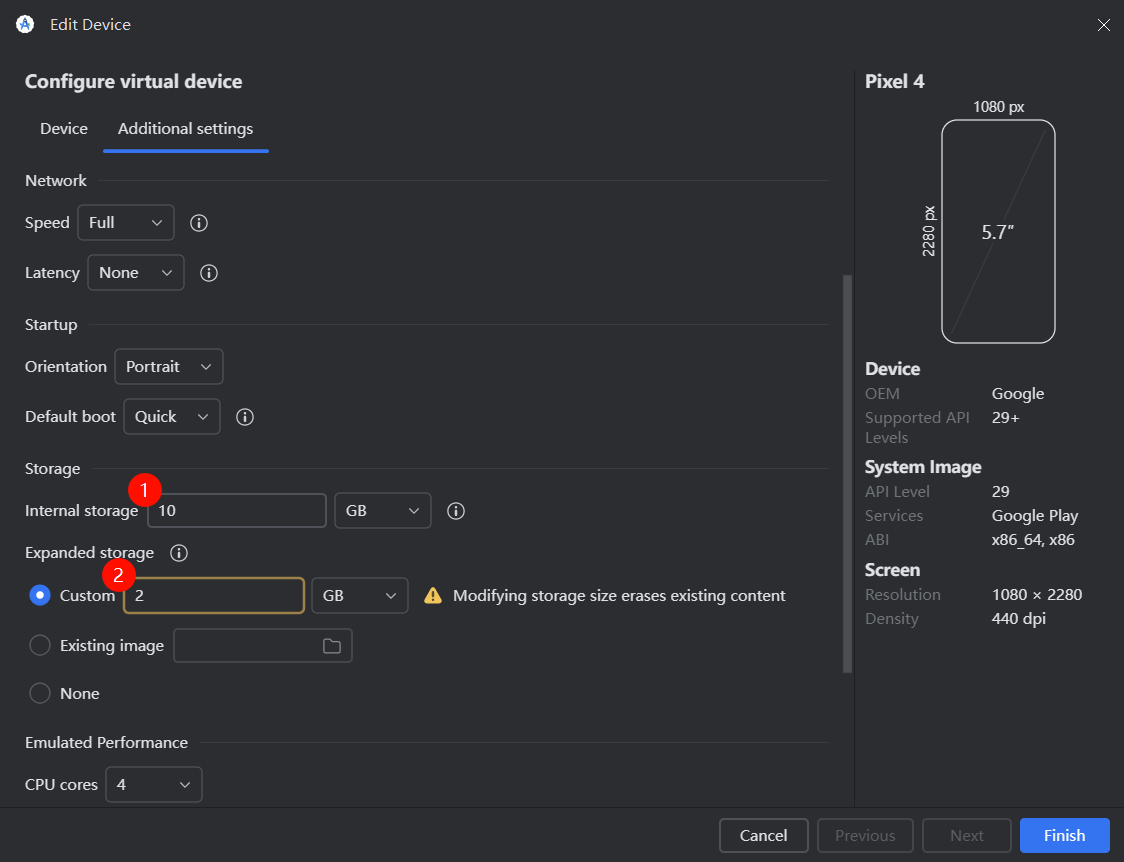Select Additional settings tab

186,128
